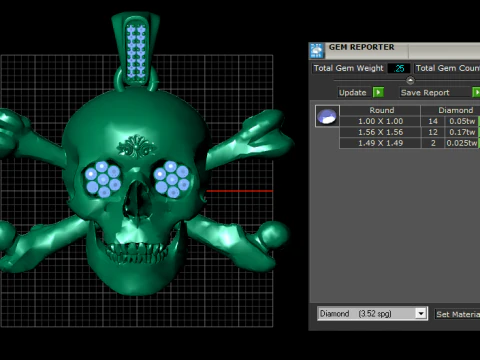The height and width of the screenshot is (360, 480).
Task: Click the Total Gem Weight label
Action: pyautogui.click(x=349, y=68)
